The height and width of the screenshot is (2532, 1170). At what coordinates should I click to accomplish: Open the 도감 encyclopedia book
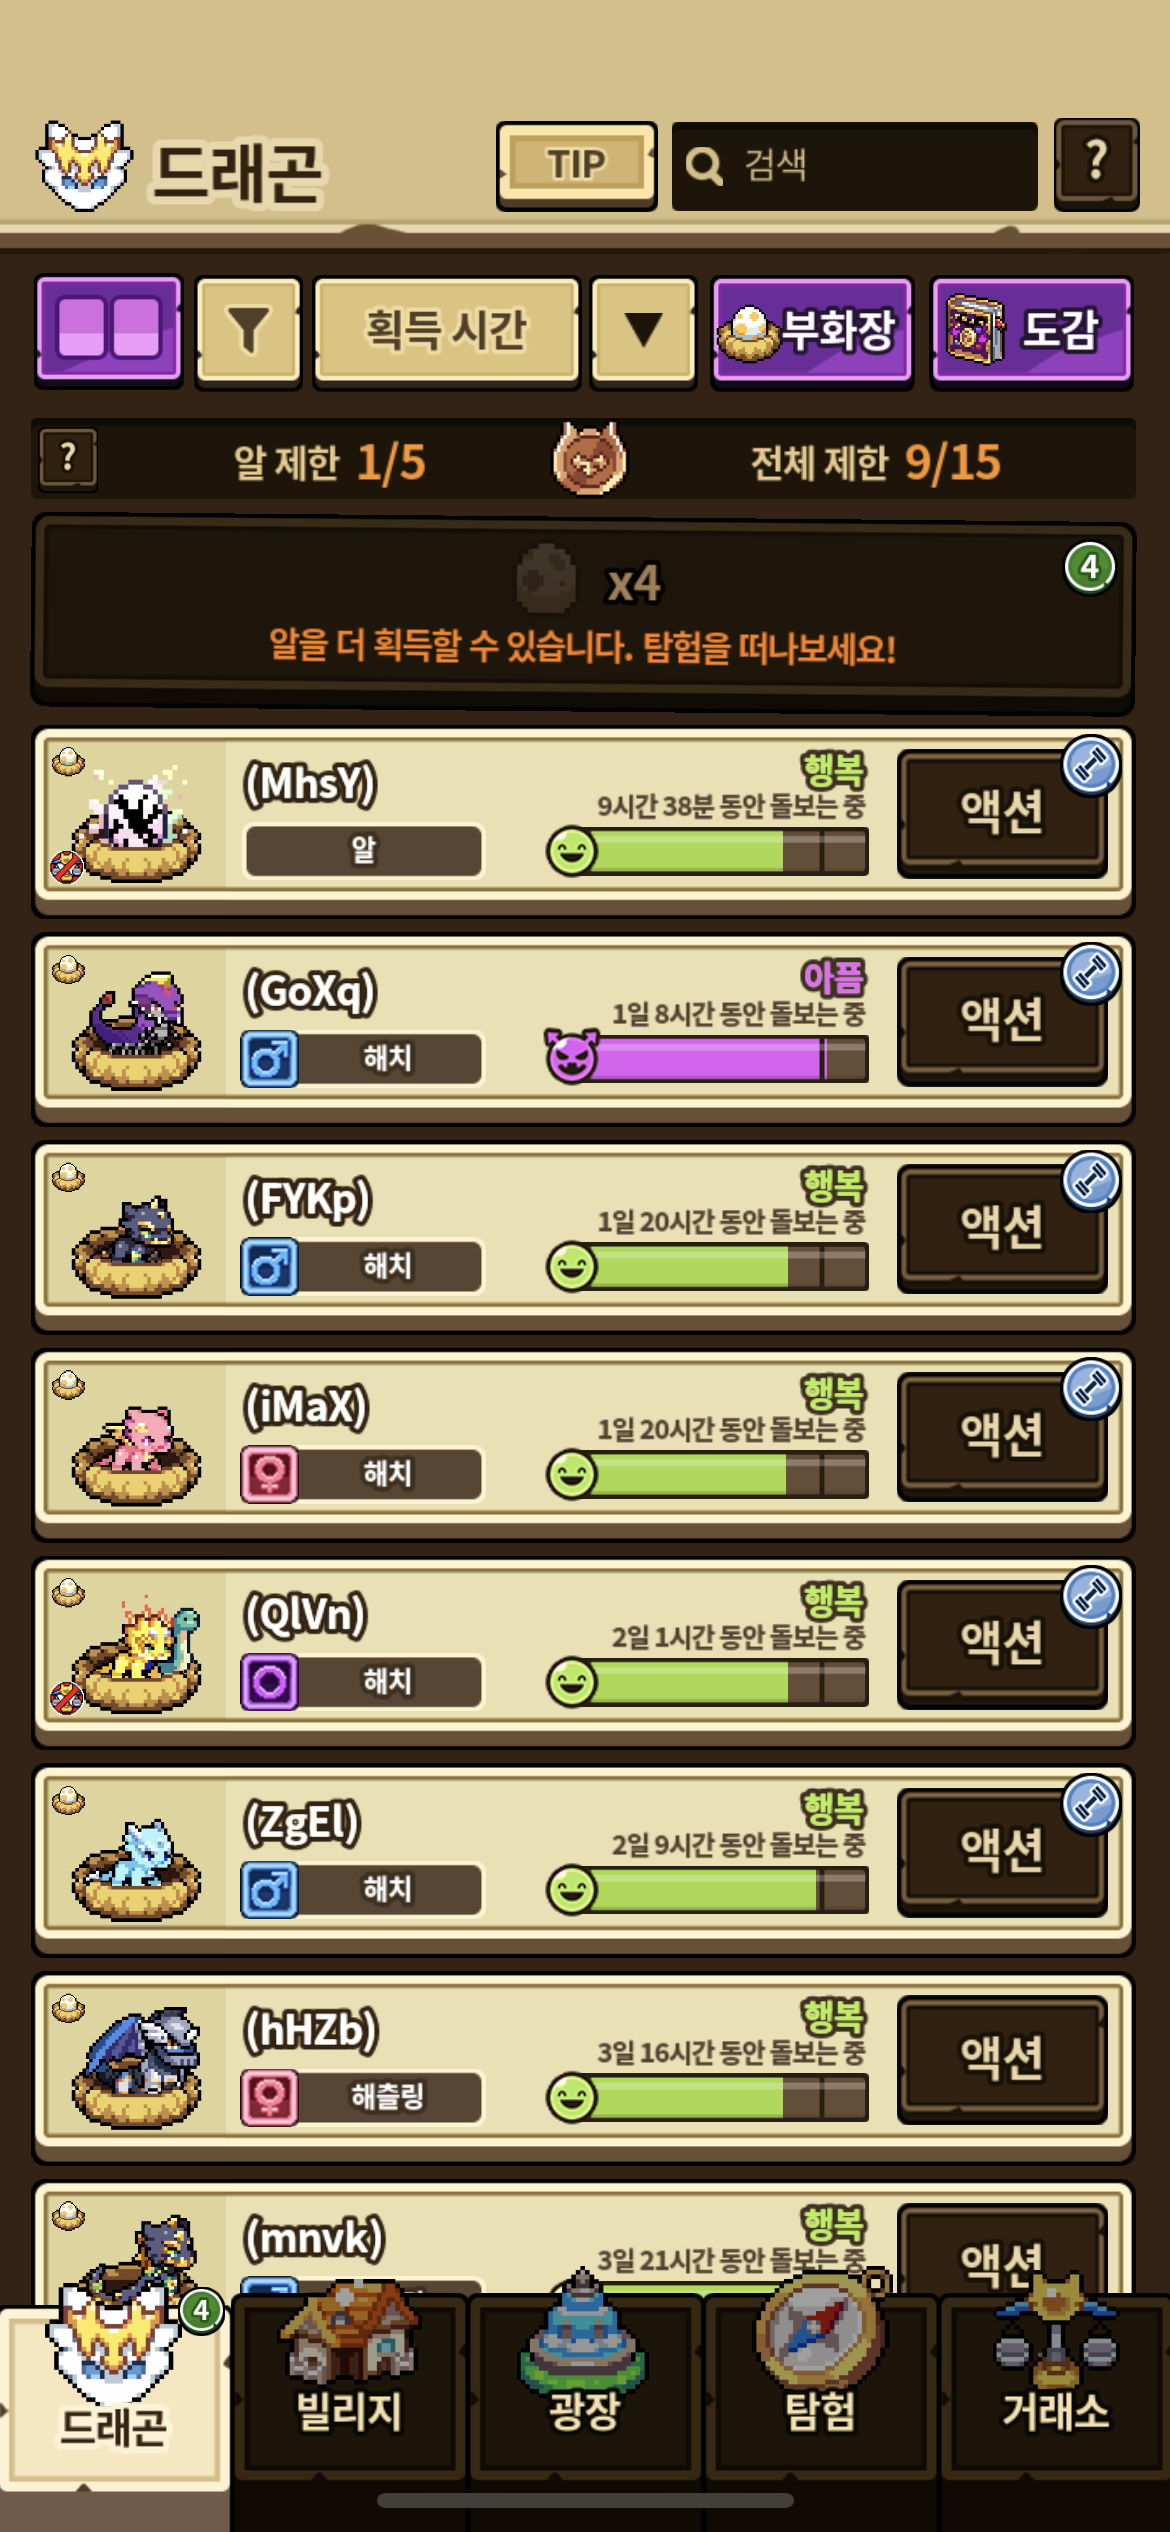1031,331
